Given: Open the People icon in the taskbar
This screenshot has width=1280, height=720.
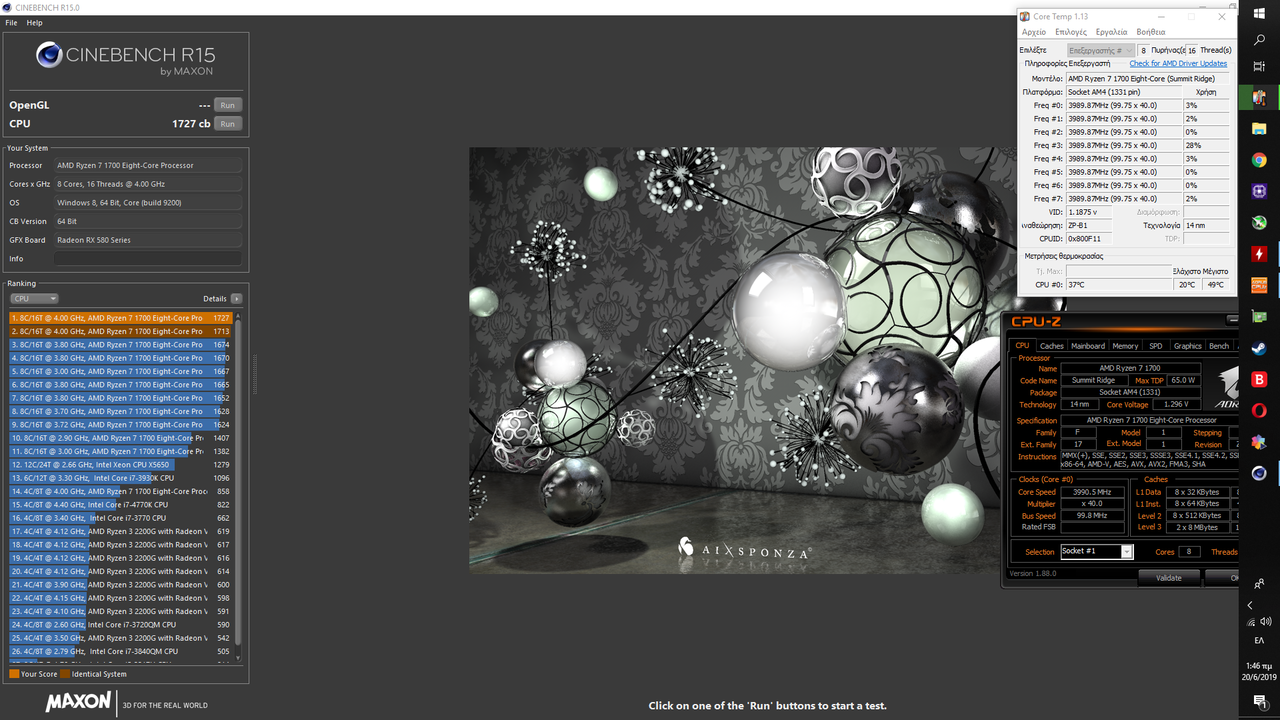Looking at the screenshot, I should [1259, 583].
